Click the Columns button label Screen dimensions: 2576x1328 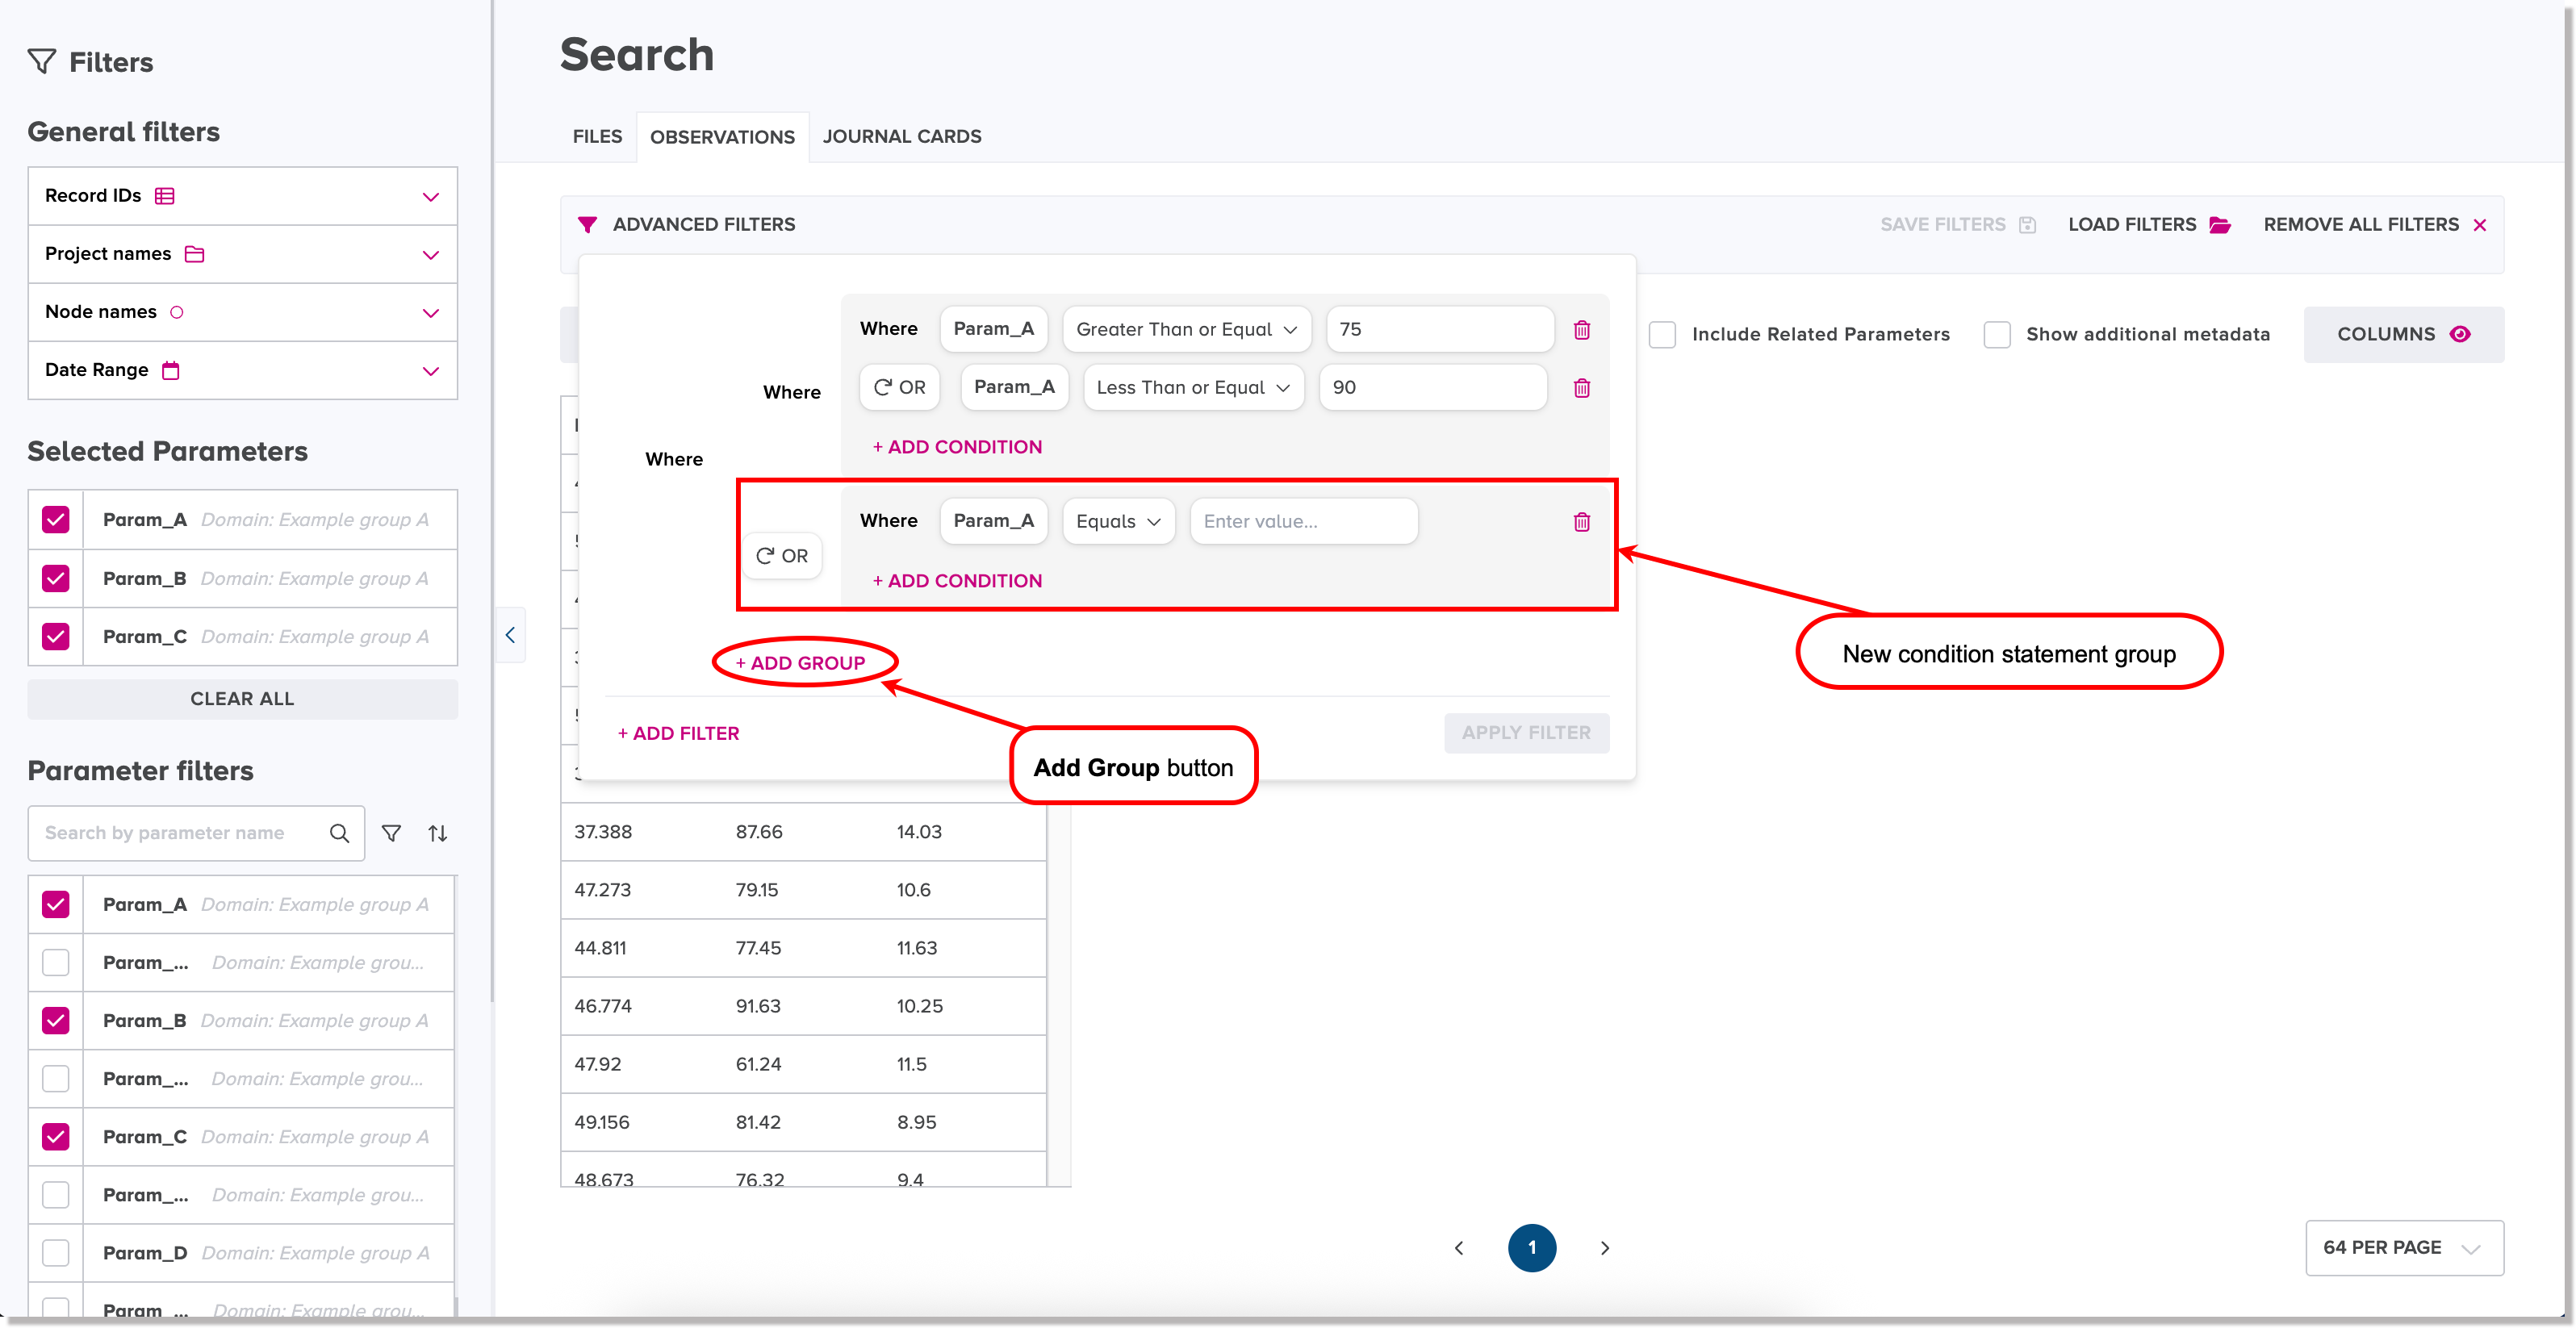coord(2386,334)
